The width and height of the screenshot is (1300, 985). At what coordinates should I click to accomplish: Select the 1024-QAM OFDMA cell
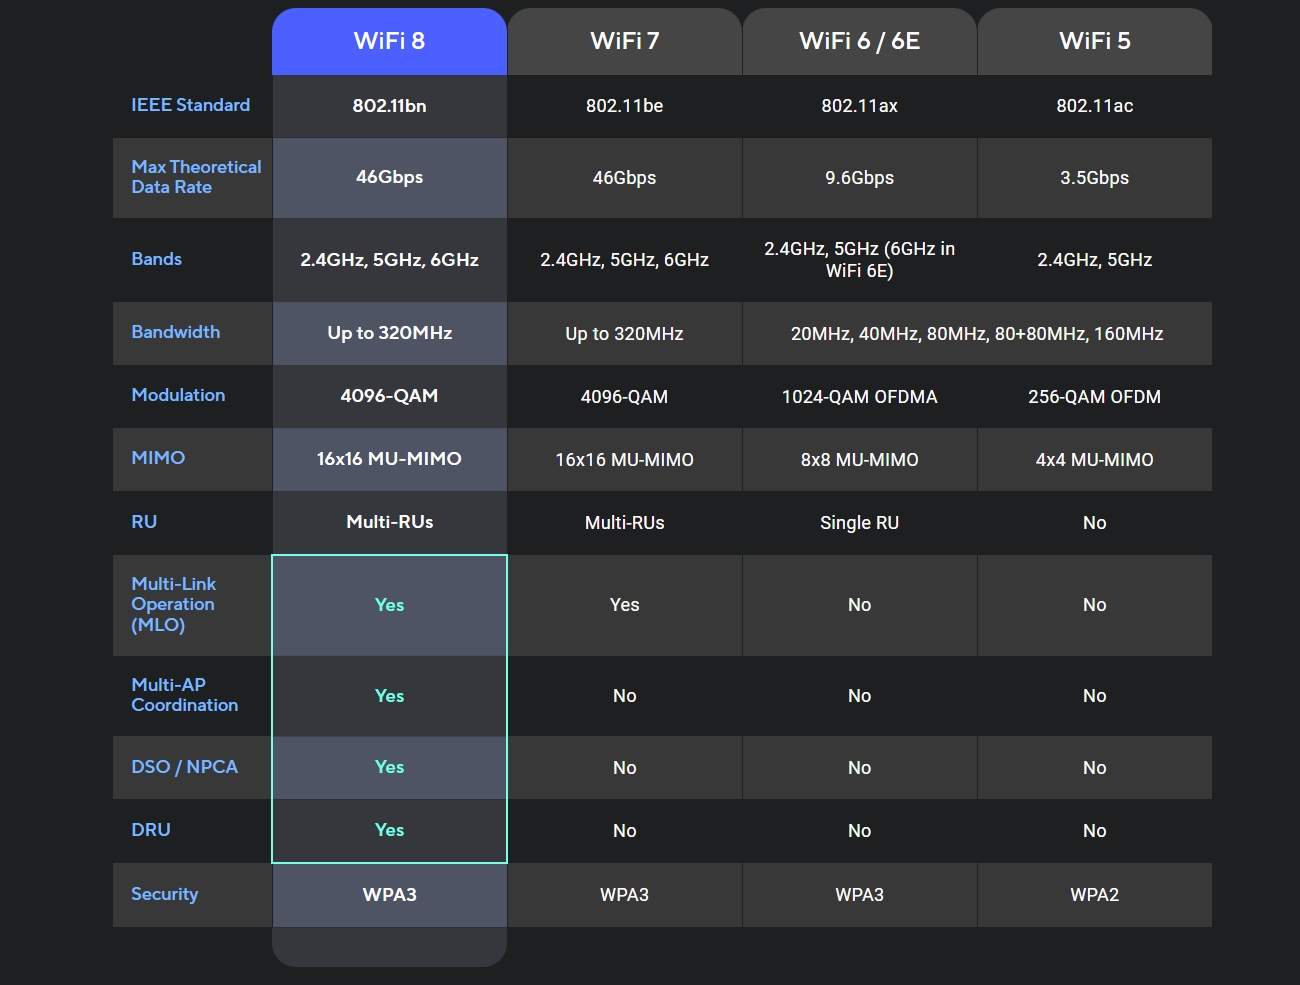click(859, 397)
